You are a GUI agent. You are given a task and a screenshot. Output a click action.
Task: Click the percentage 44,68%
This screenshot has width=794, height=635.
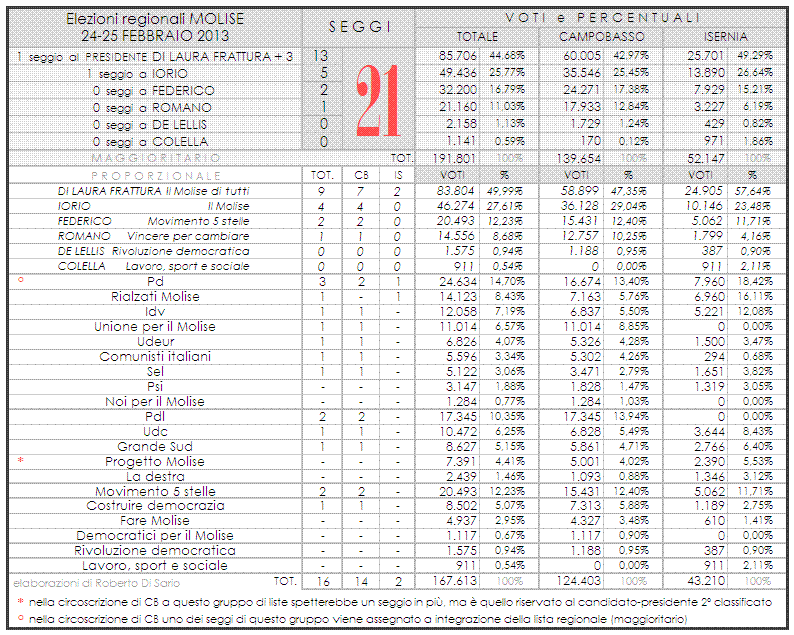[x=507, y=56]
